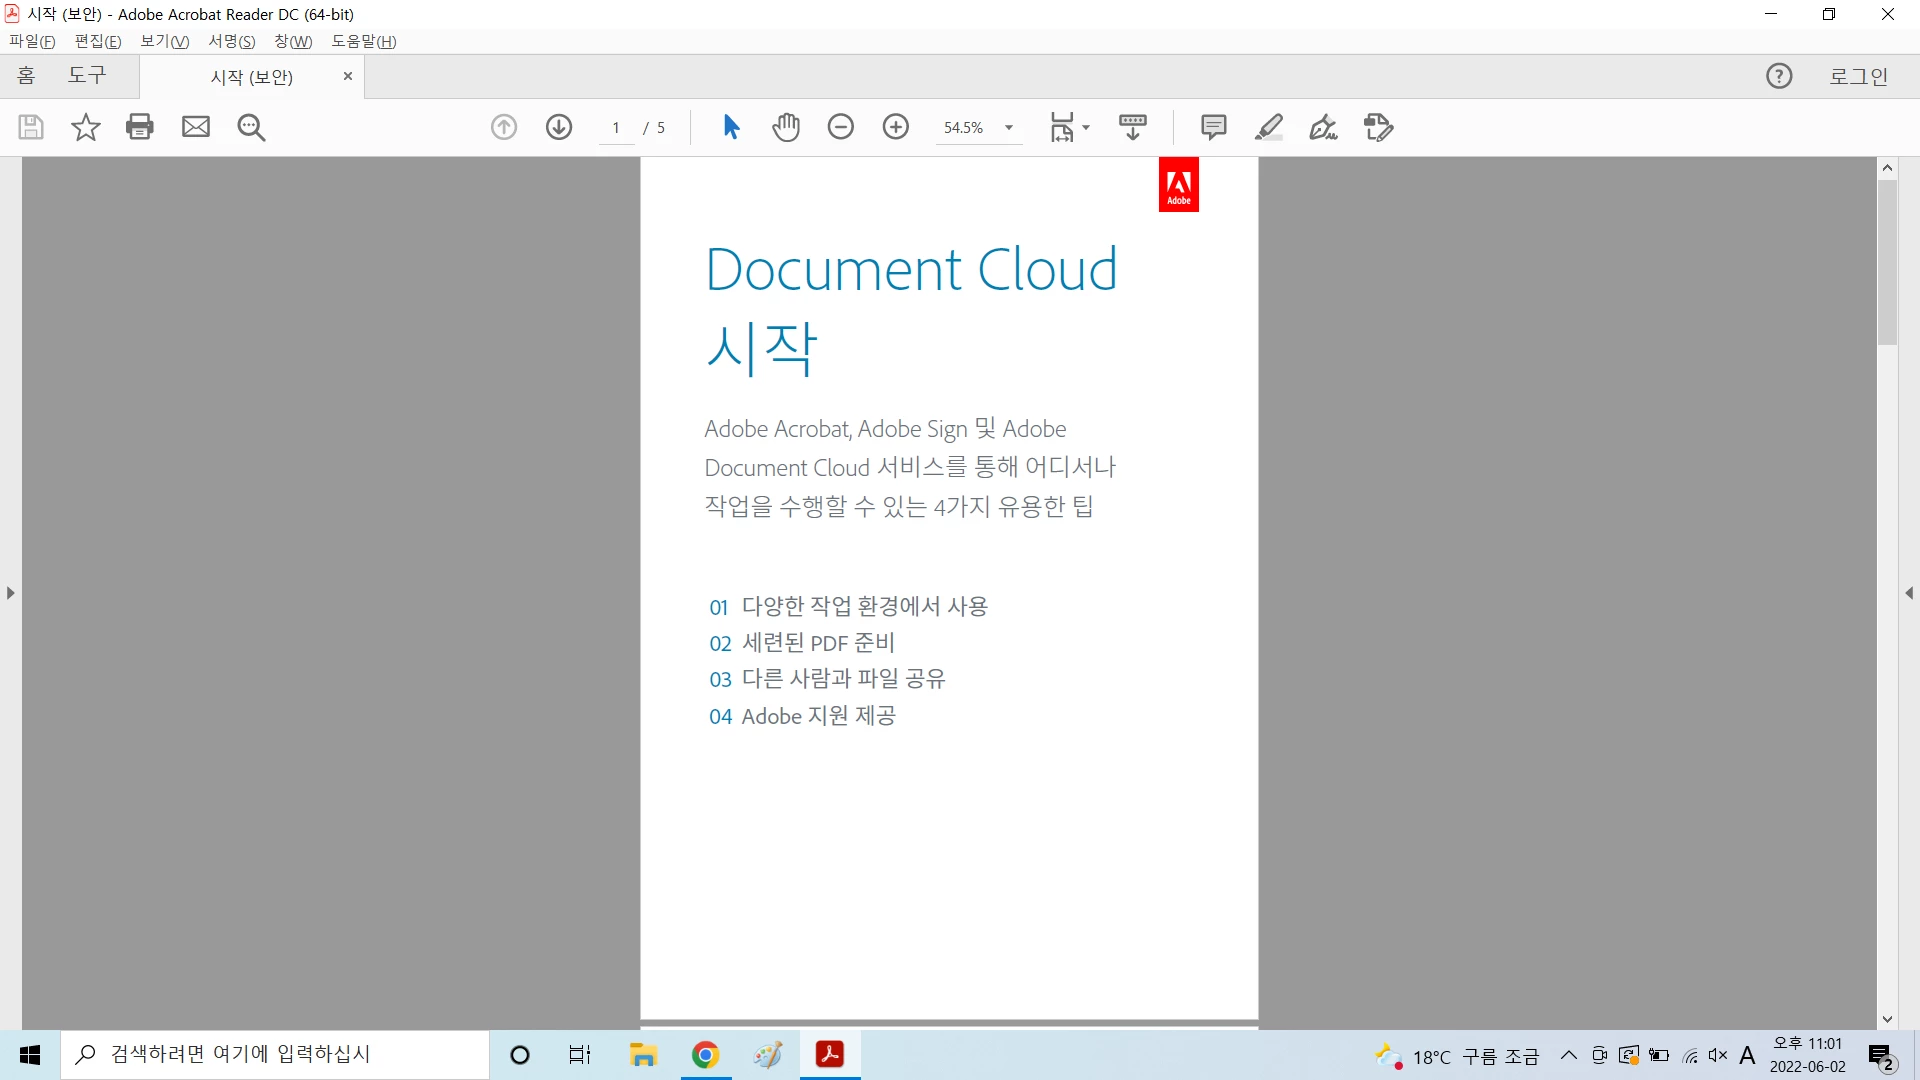Zoom in with plus icon
1920x1080 pixels.
[896, 127]
